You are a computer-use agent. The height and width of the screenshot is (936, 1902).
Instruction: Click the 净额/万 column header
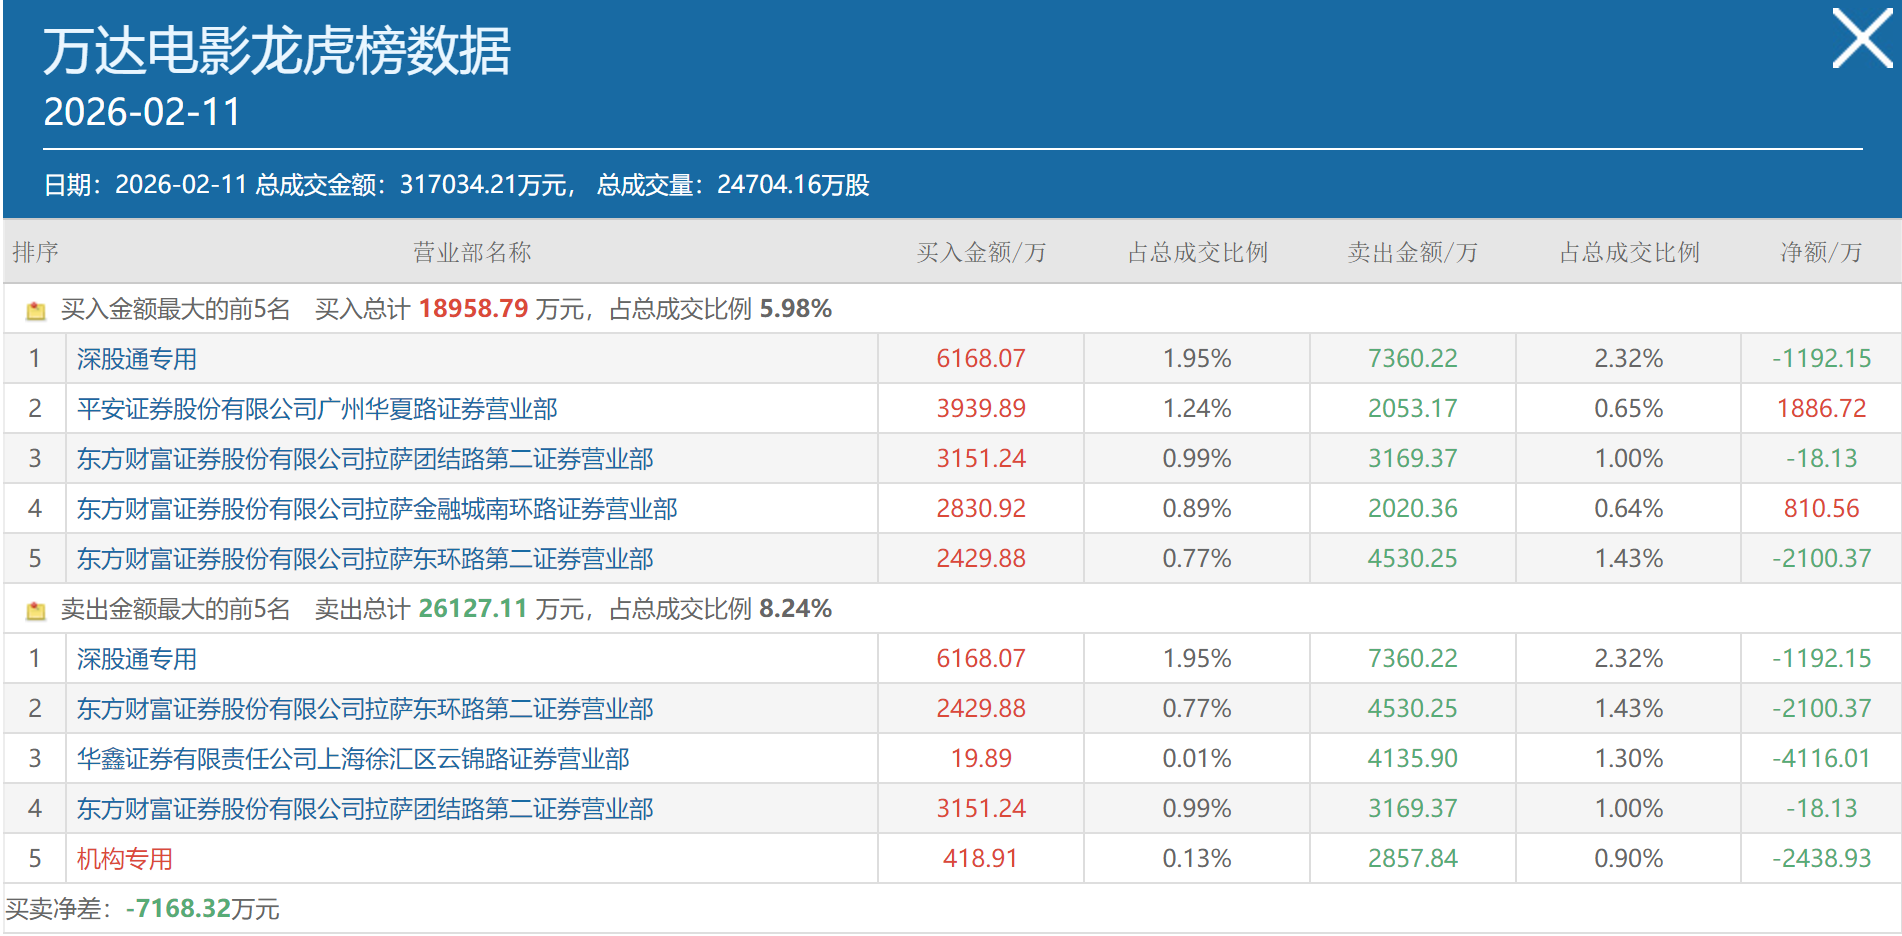pos(1820,252)
